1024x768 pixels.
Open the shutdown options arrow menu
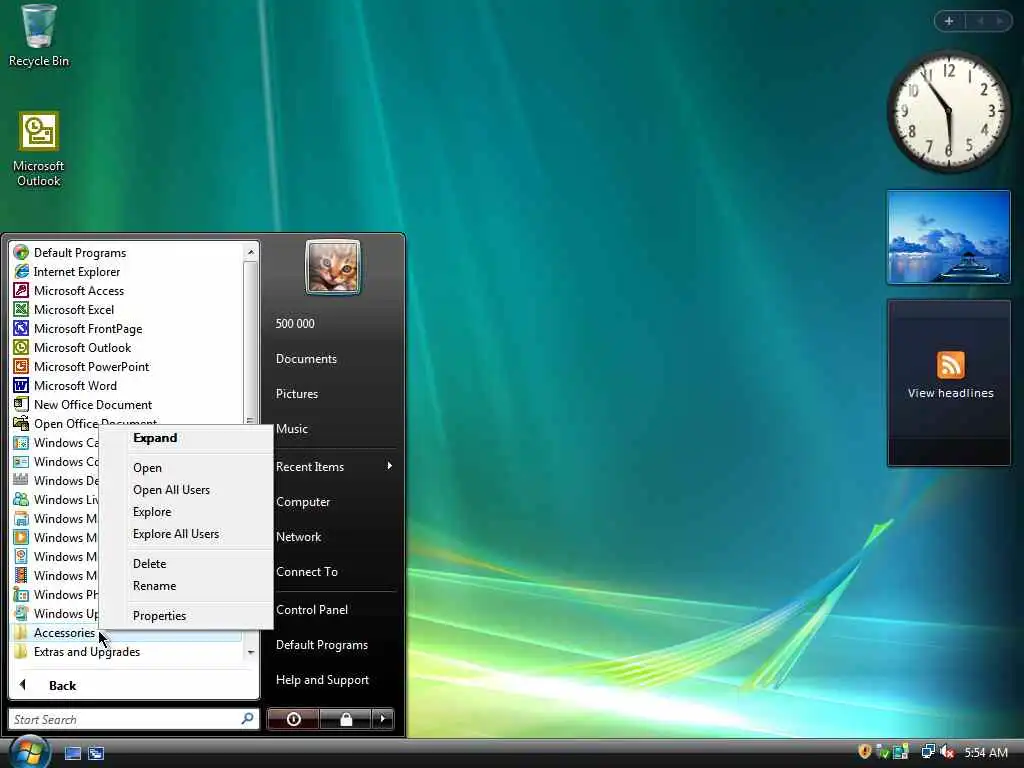383,719
